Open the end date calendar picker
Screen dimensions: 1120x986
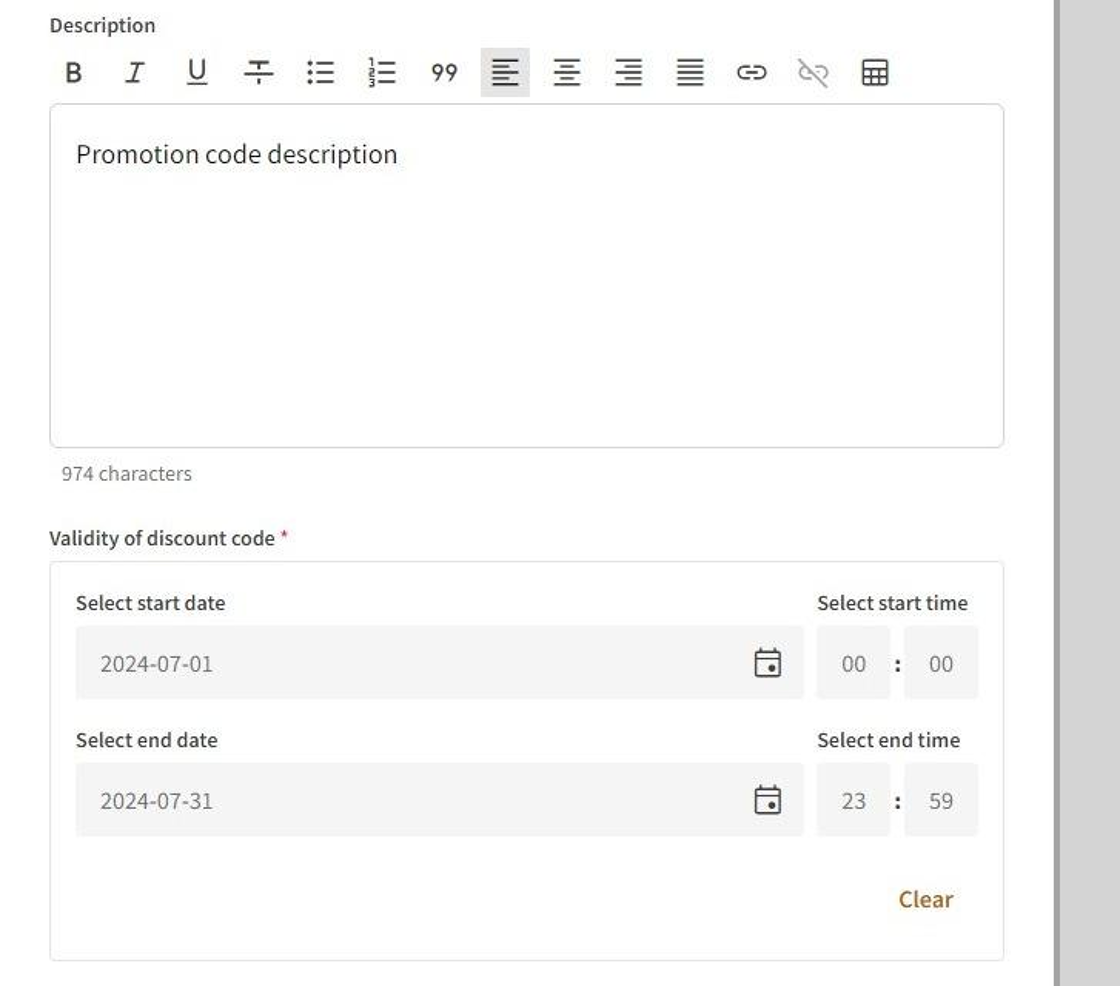point(767,800)
